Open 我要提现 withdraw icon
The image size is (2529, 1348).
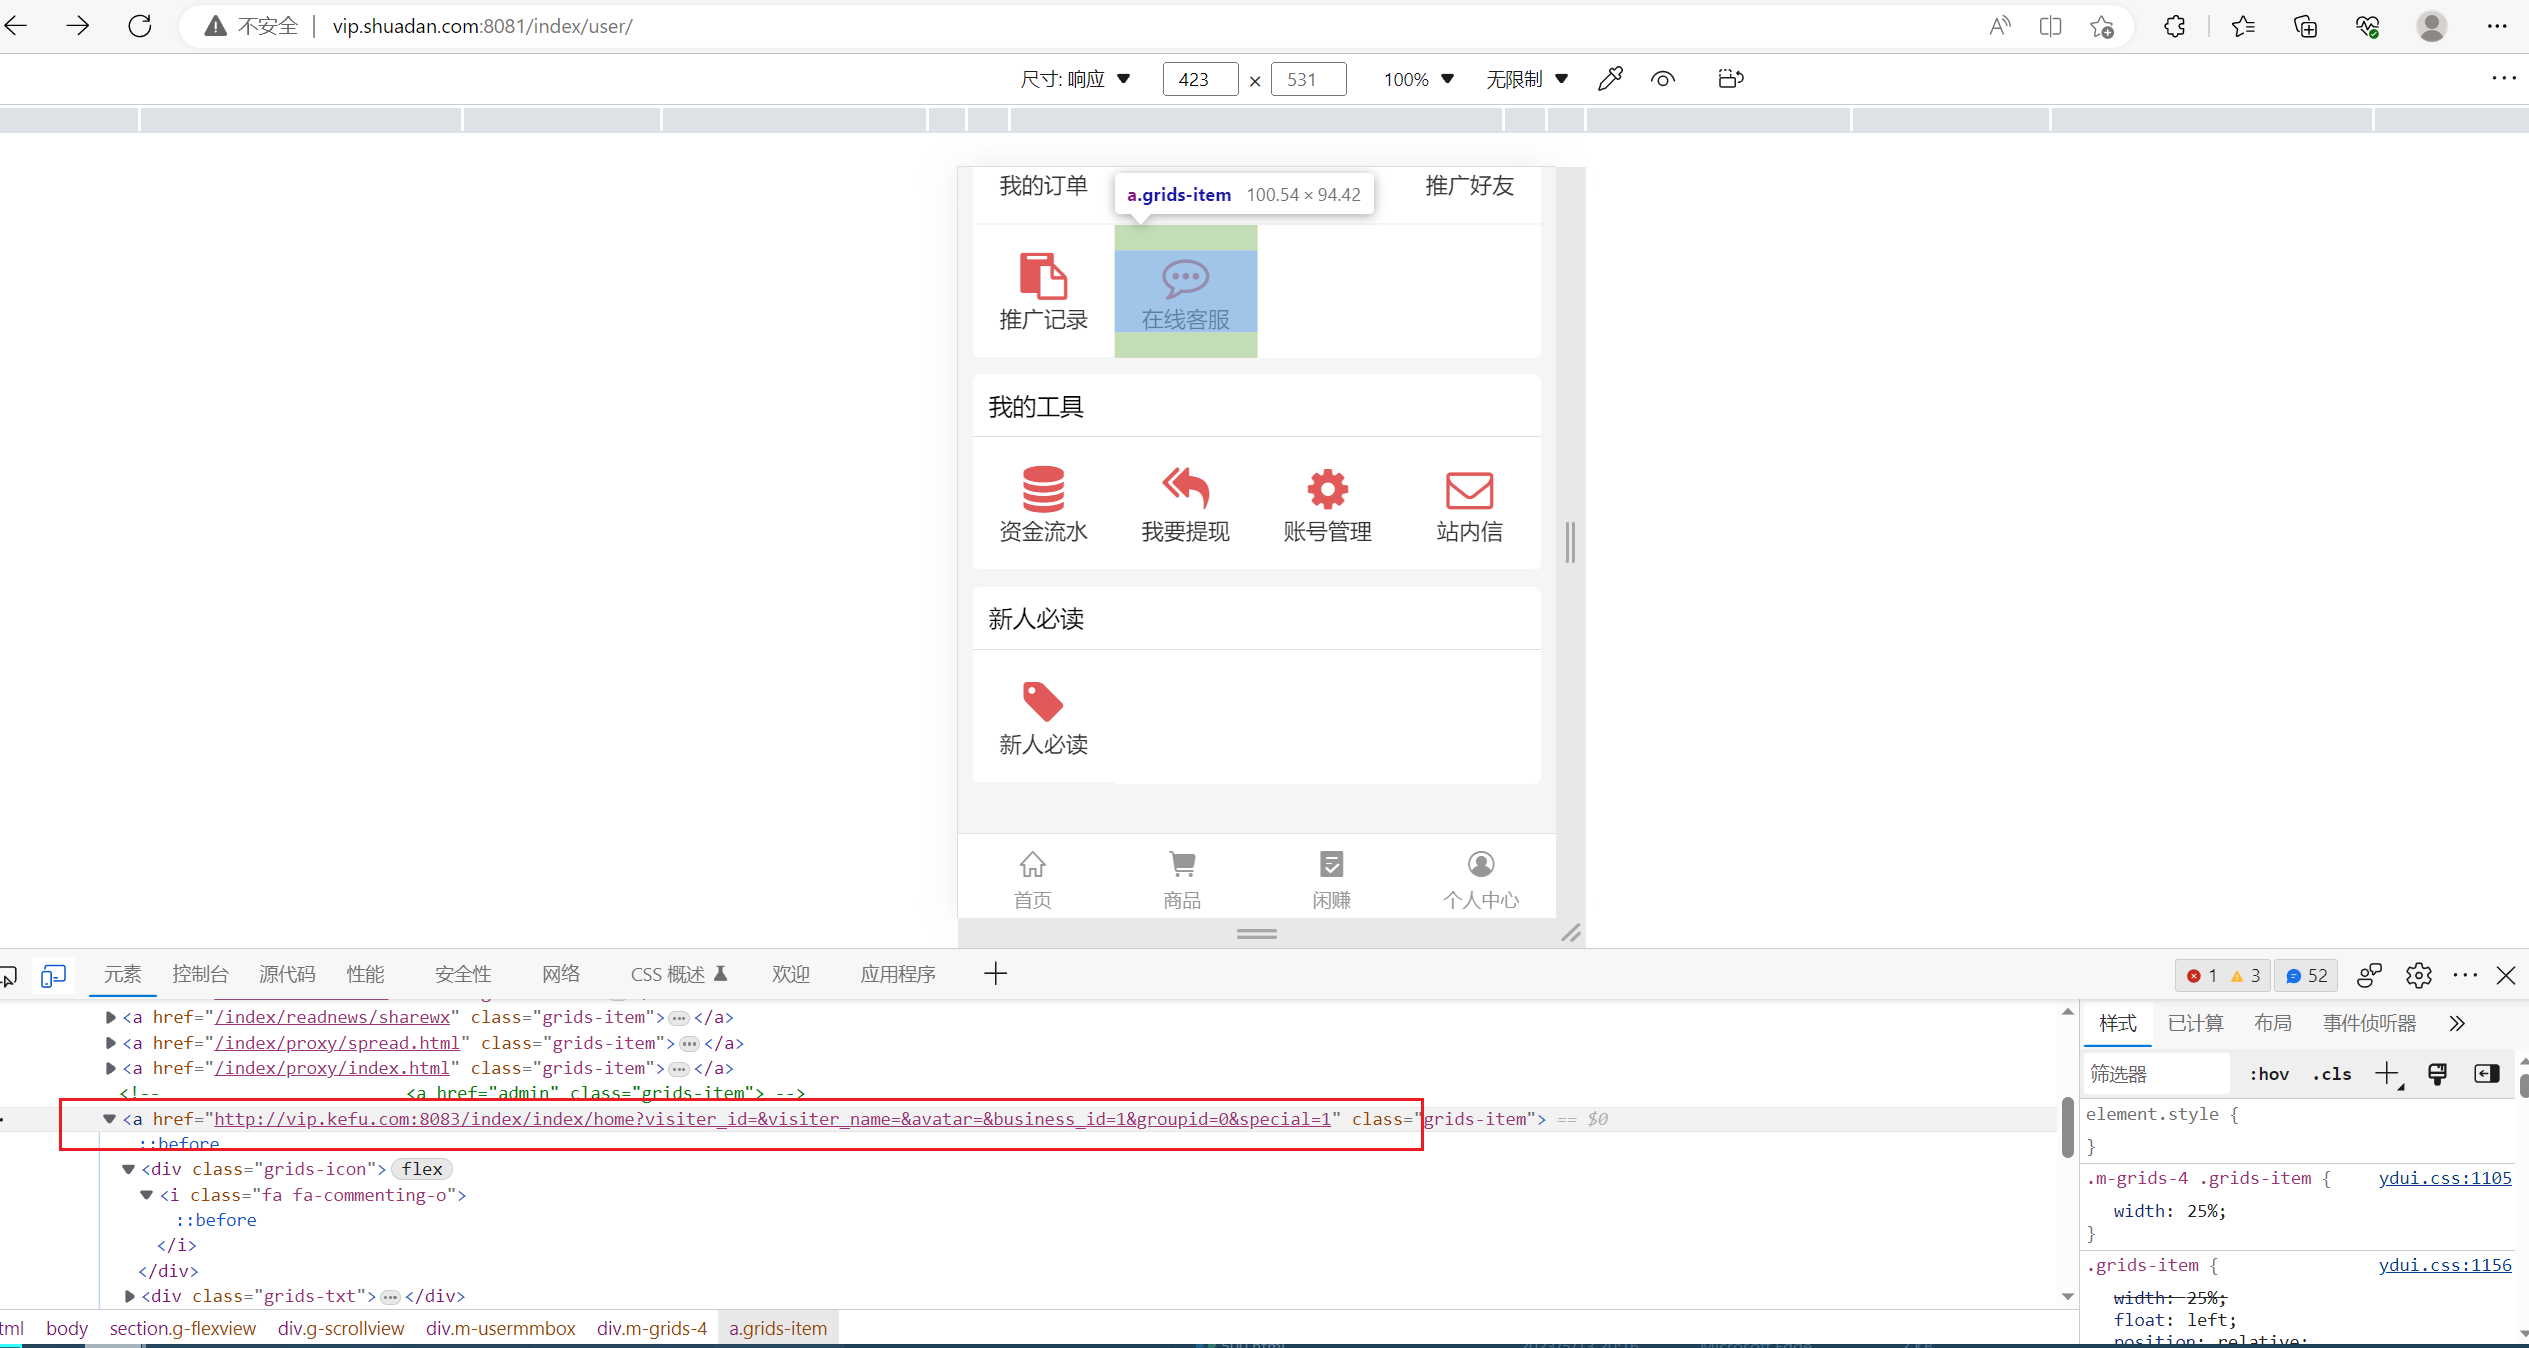click(x=1185, y=489)
